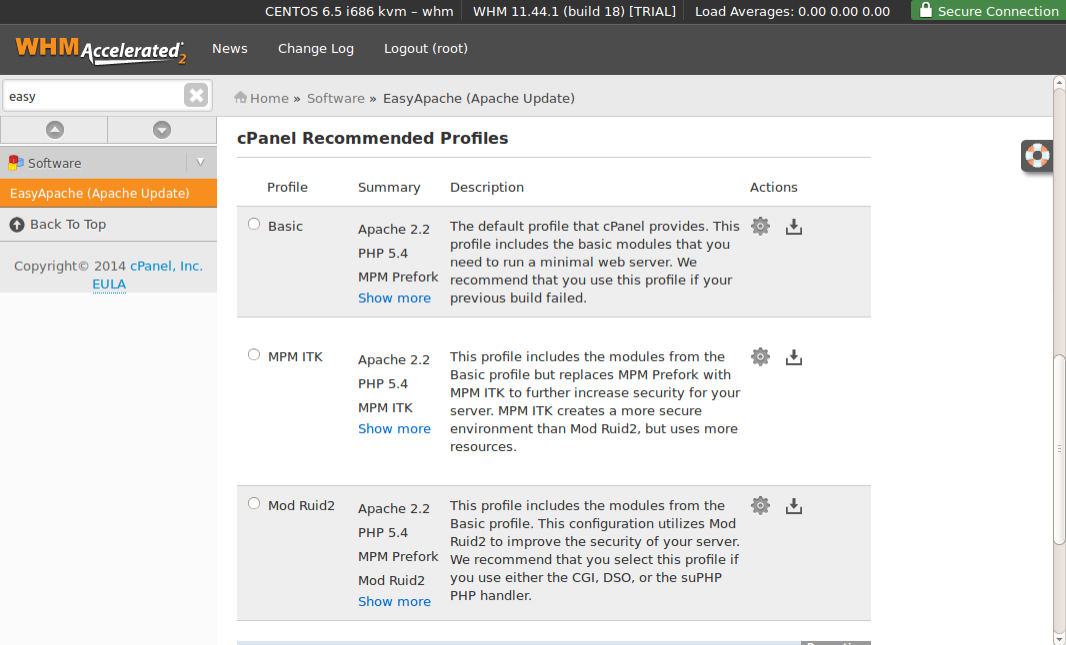Open customize gear for MPM ITK profile
The height and width of the screenshot is (645, 1066).
point(760,357)
